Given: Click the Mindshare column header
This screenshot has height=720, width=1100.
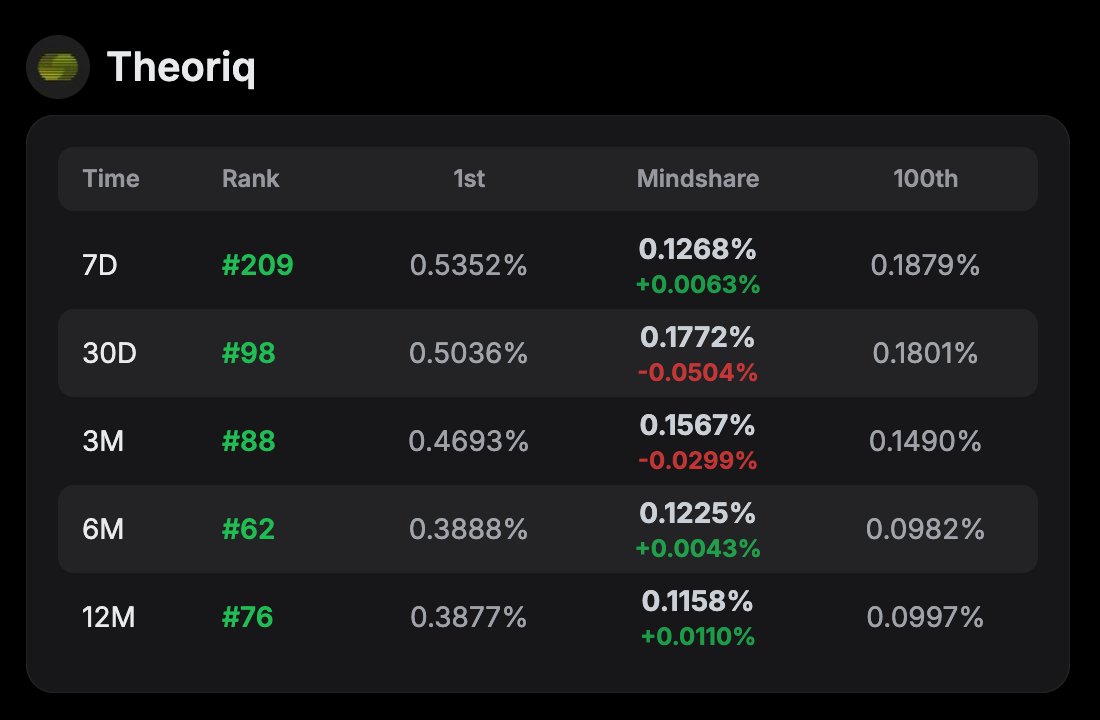Looking at the screenshot, I should tap(697, 178).
